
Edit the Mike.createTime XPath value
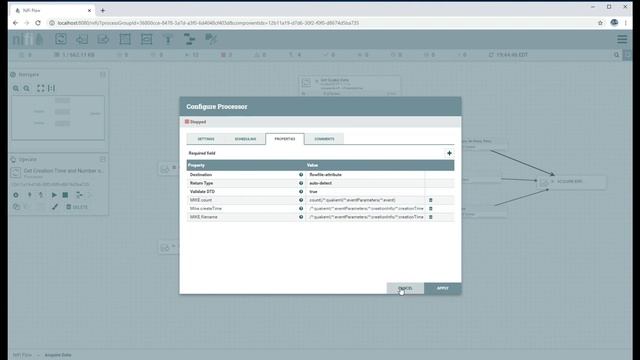pos(365,209)
